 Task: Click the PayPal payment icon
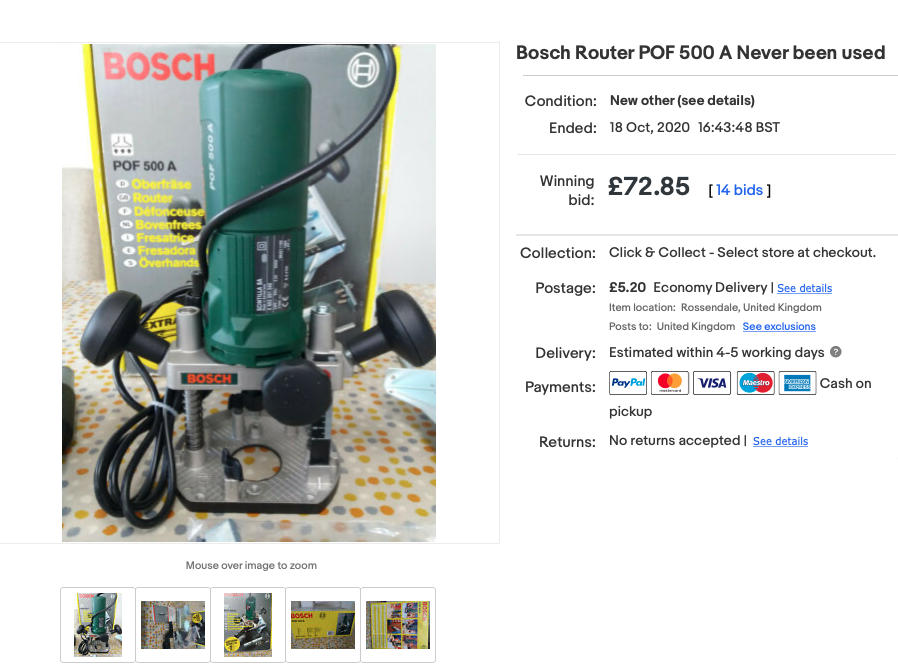pyautogui.click(x=628, y=383)
